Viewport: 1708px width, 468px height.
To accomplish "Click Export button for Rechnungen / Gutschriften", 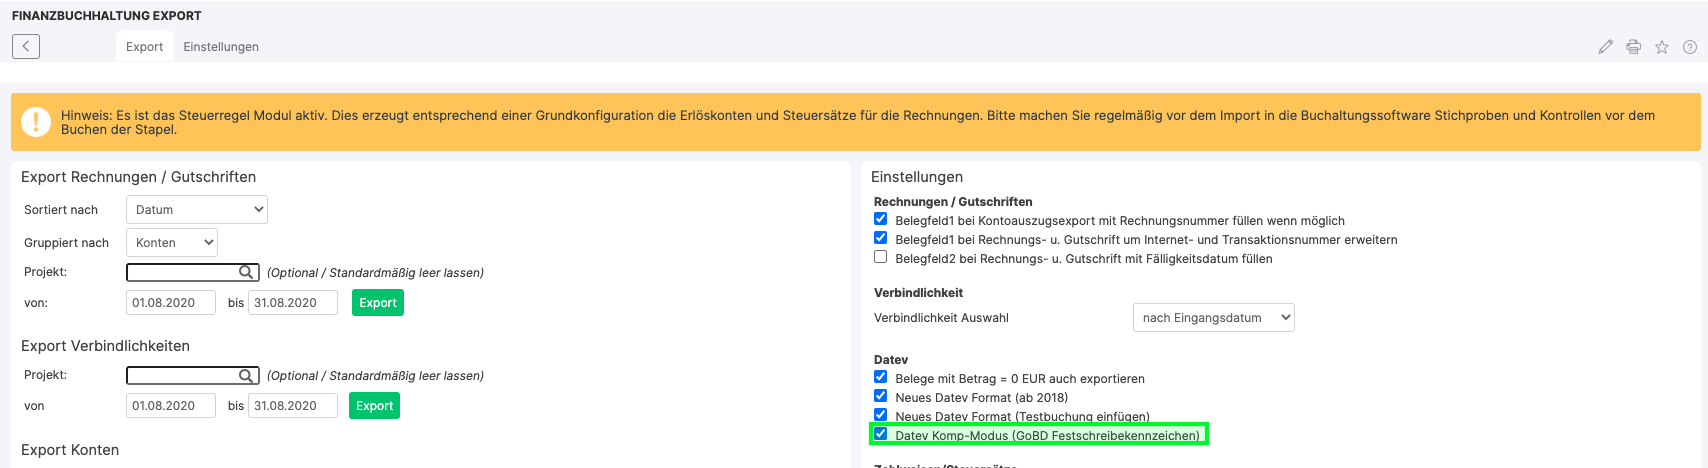I will tap(378, 303).
